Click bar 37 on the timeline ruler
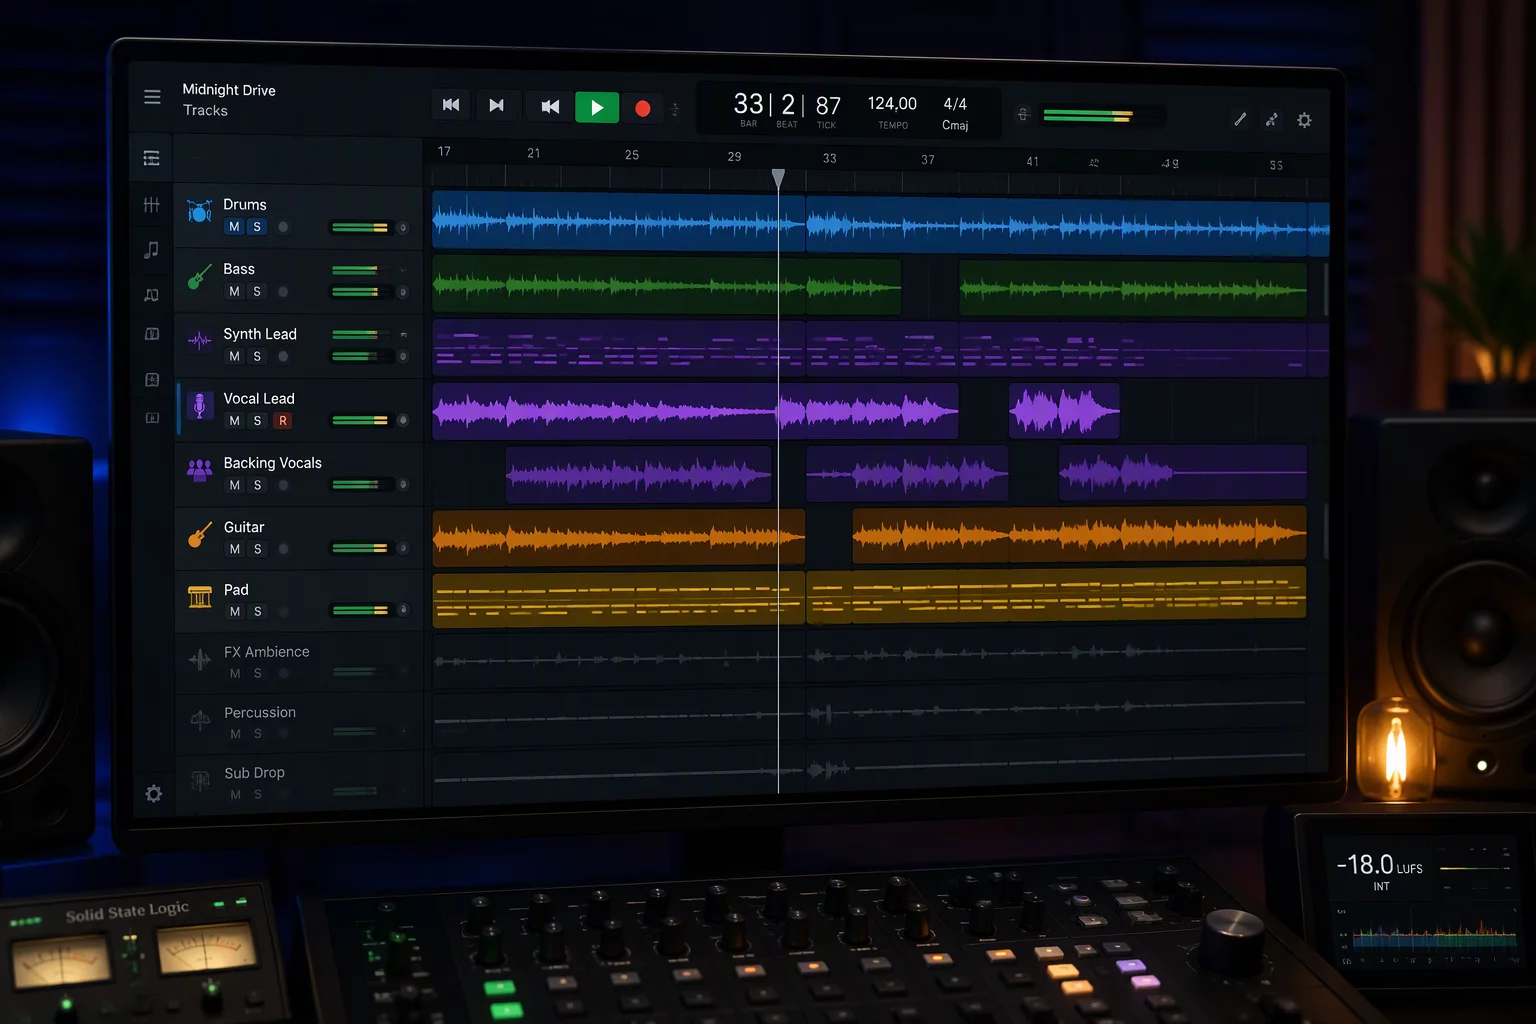This screenshot has height=1024, width=1536. point(928,160)
